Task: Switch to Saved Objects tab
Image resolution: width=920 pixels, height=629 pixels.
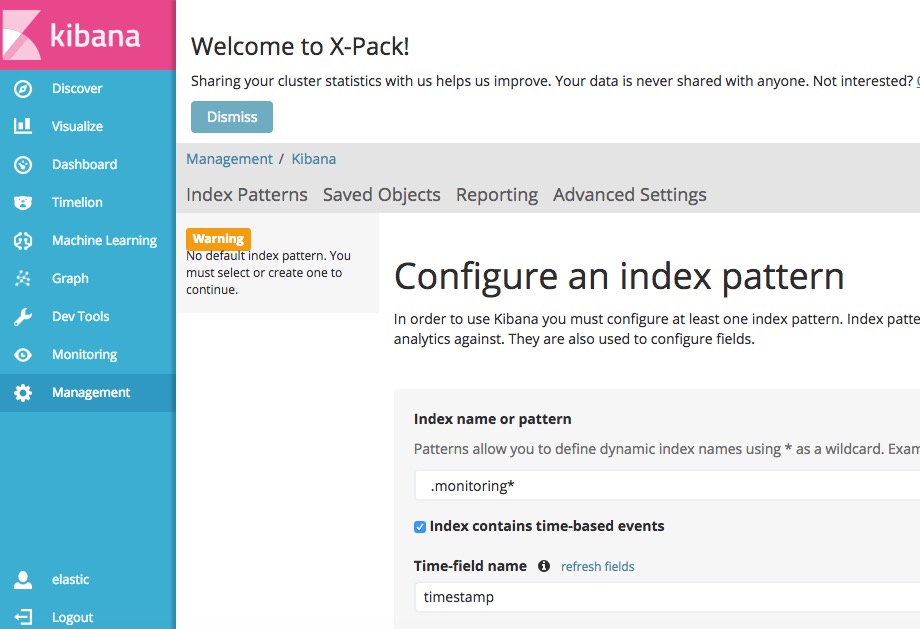Action: coord(381,195)
